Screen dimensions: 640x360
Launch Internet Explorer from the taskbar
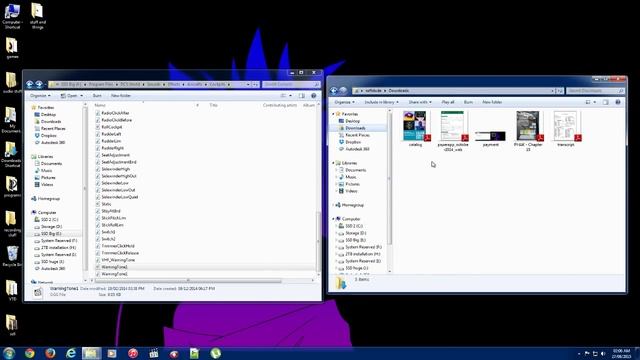coord(71,353)
